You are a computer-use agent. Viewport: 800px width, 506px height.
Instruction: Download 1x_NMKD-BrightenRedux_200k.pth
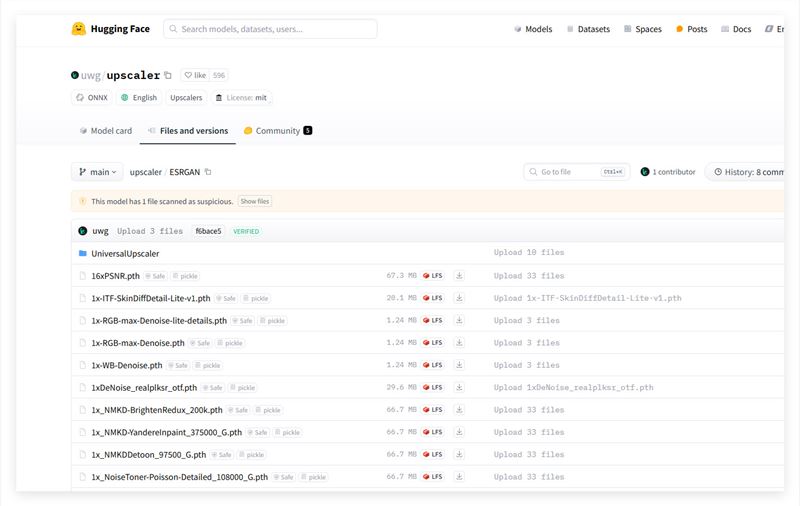pyautogui.click(x=459, y=410)
